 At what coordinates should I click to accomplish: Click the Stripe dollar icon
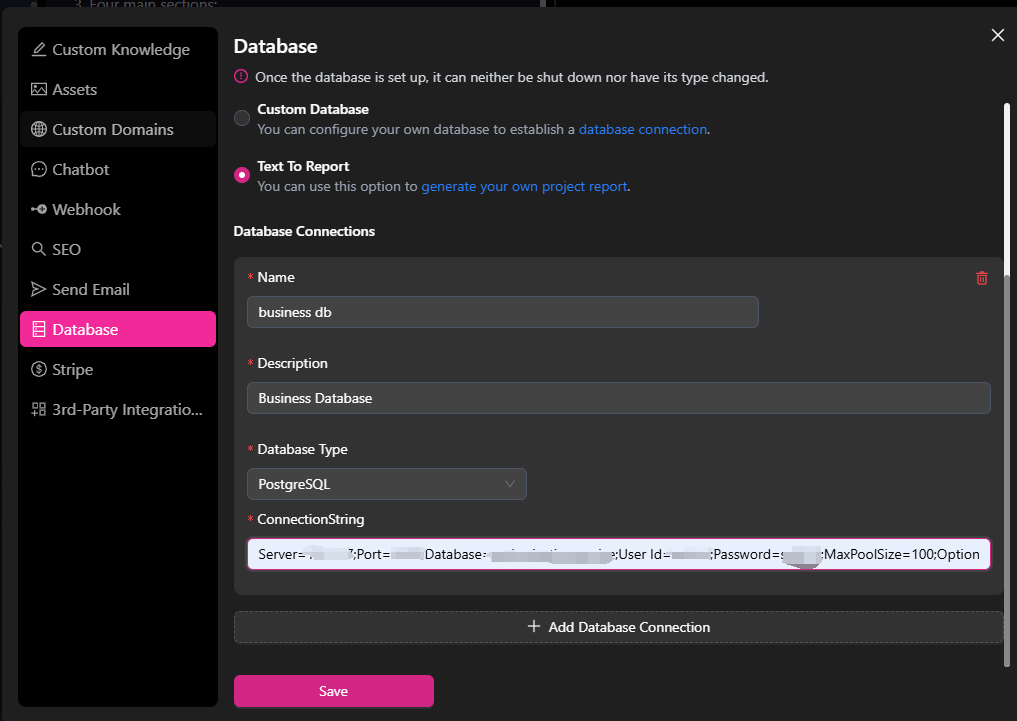(x=39, y=370)
